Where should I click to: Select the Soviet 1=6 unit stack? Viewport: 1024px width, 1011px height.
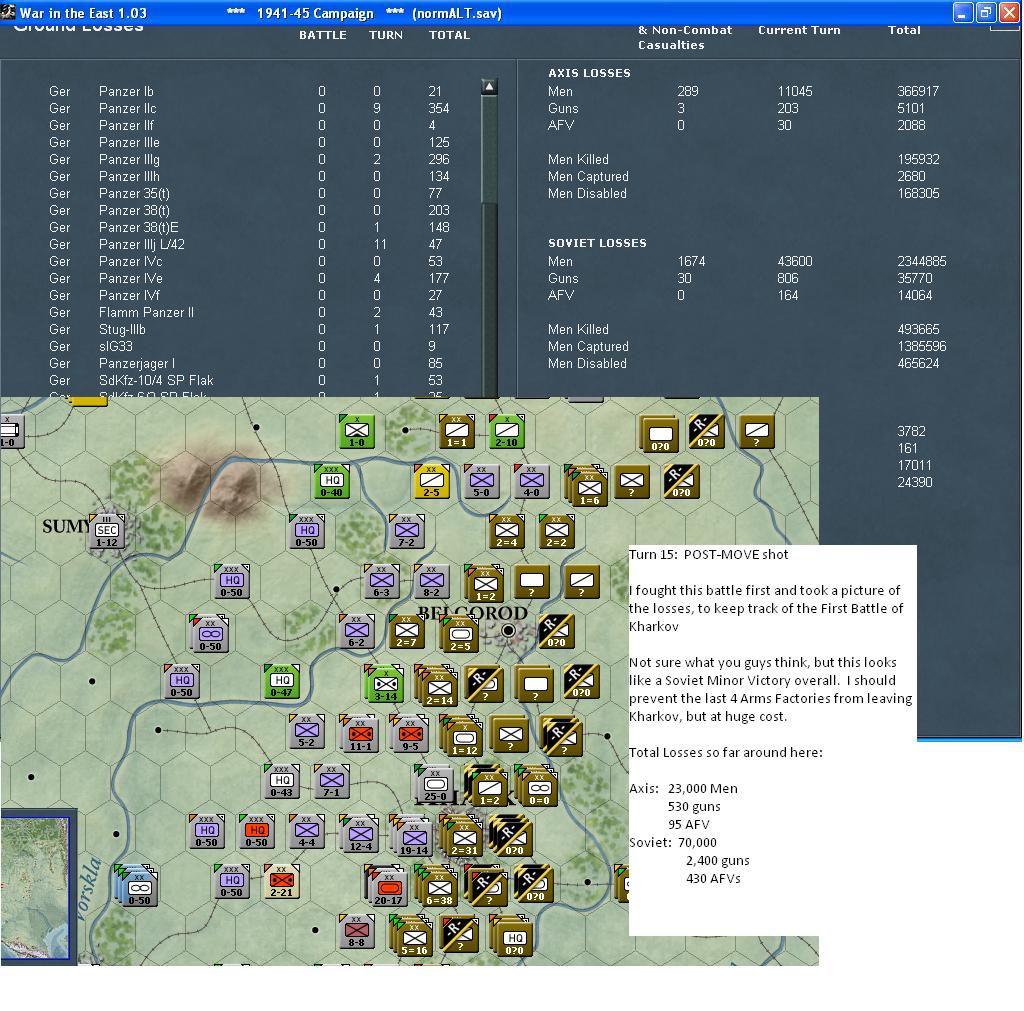pos(586,487)
